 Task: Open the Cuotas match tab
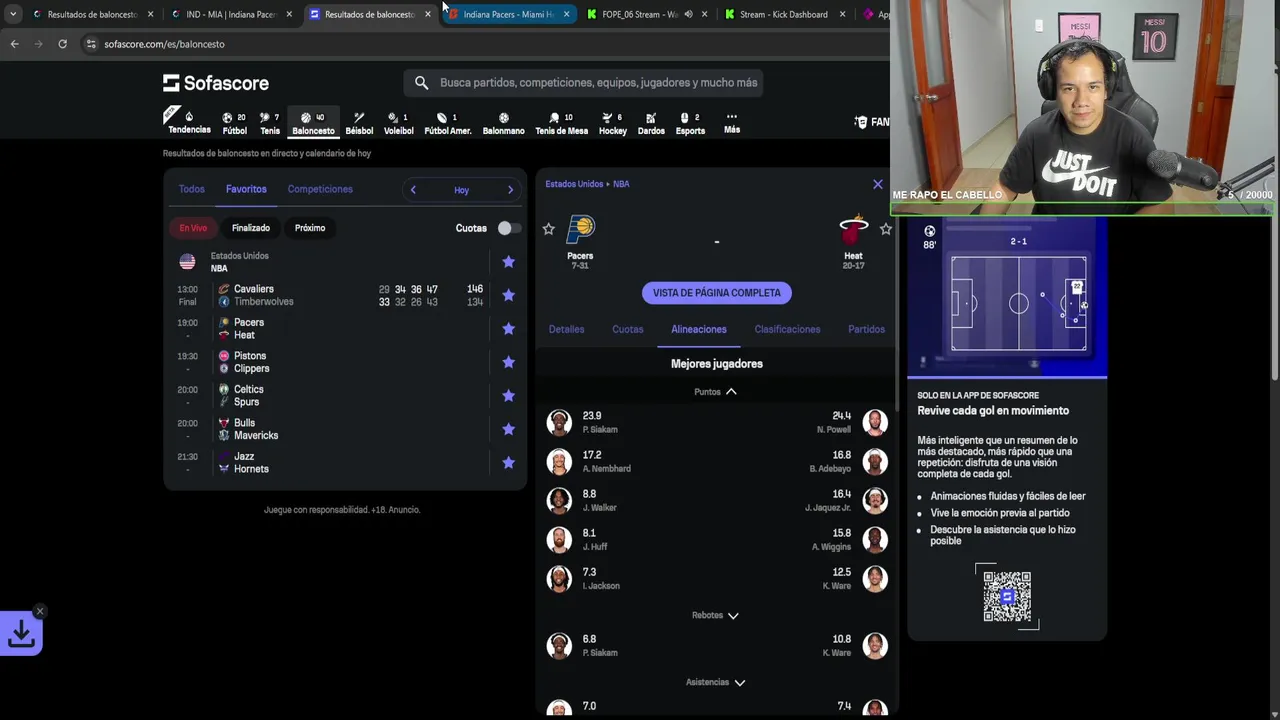coord(628,329)
